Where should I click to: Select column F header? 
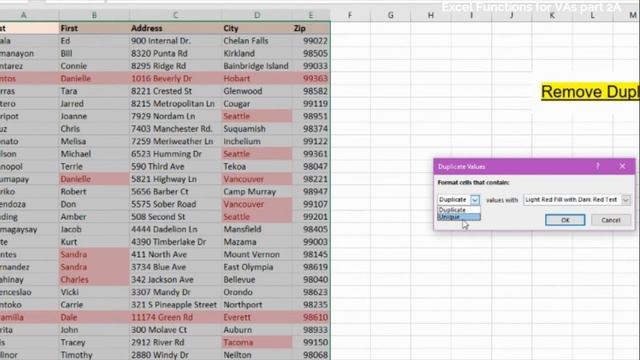click(x=350, y=15)
